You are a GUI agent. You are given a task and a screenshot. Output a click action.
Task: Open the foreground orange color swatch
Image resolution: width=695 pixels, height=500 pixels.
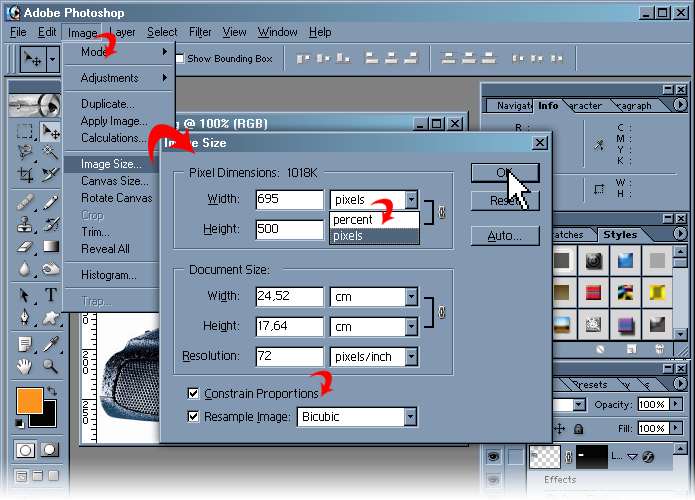pyautogui.click(x=30, y=401)
